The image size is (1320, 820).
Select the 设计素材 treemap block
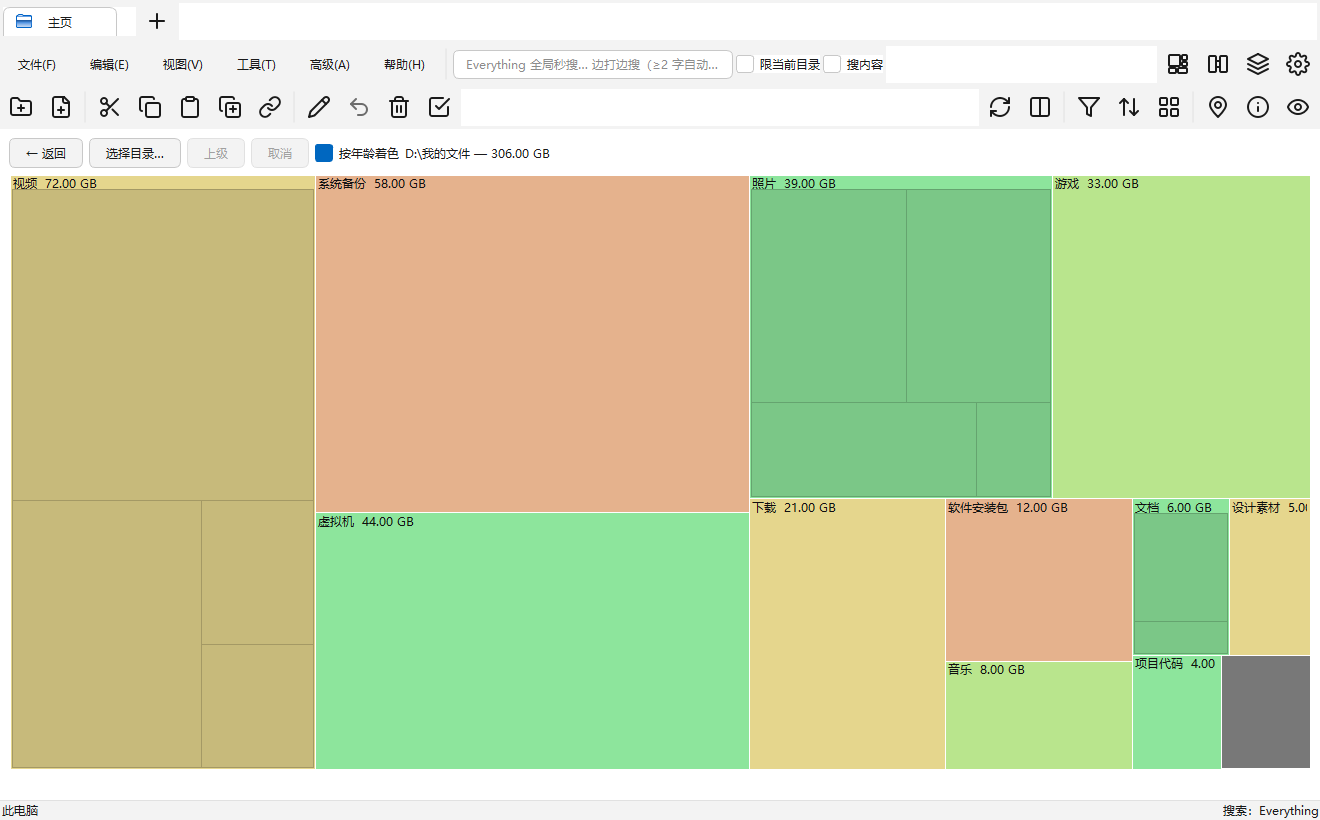pos(1269,577)
